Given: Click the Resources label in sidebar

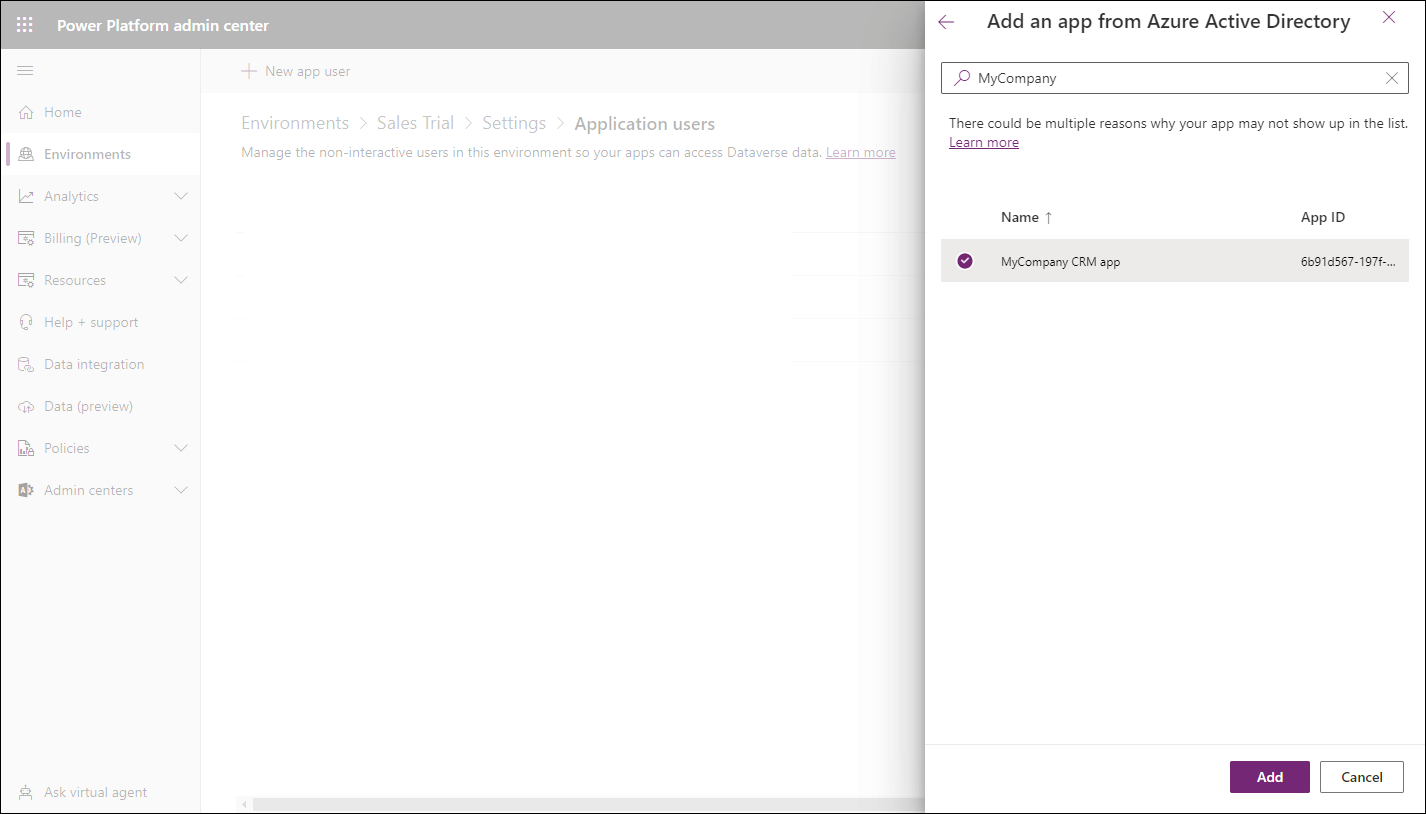Looking at the screenshot, I should 75,280.
